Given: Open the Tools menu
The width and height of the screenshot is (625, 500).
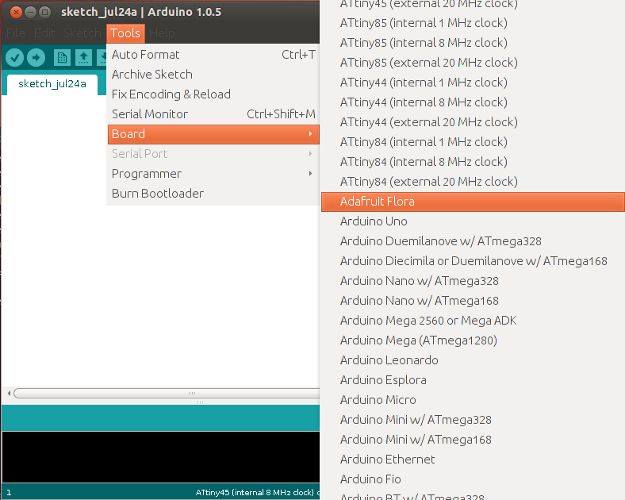Looking at the screenshot, I should tap(125, 33).
